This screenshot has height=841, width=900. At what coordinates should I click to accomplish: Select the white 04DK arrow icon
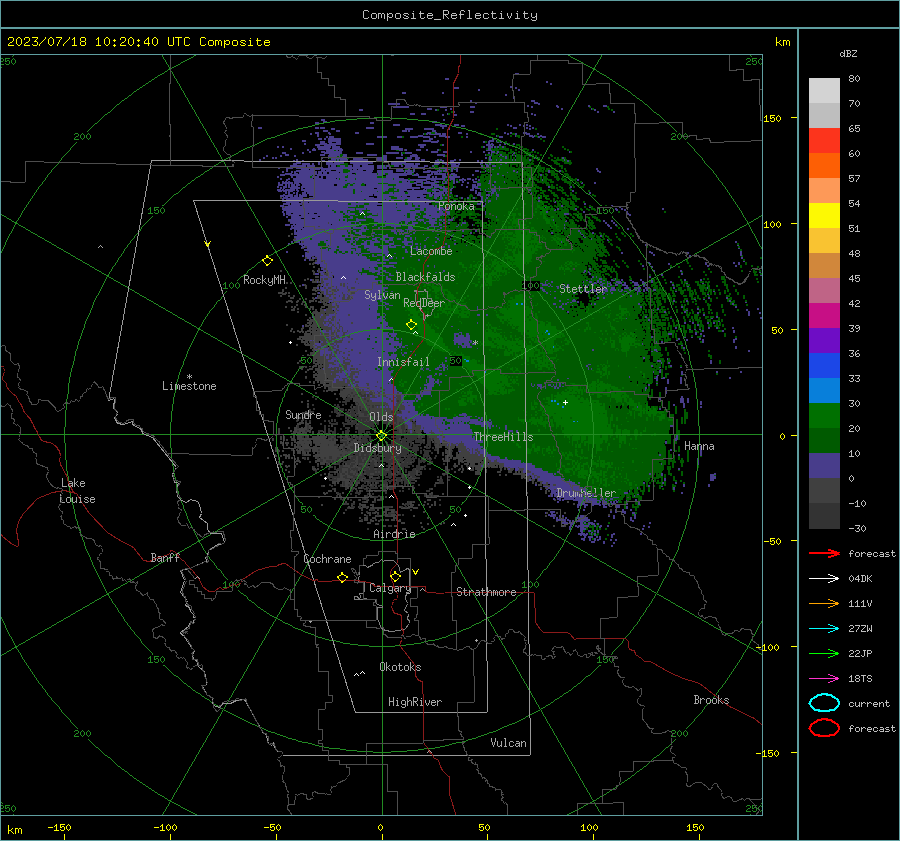(x=824, y=578)
